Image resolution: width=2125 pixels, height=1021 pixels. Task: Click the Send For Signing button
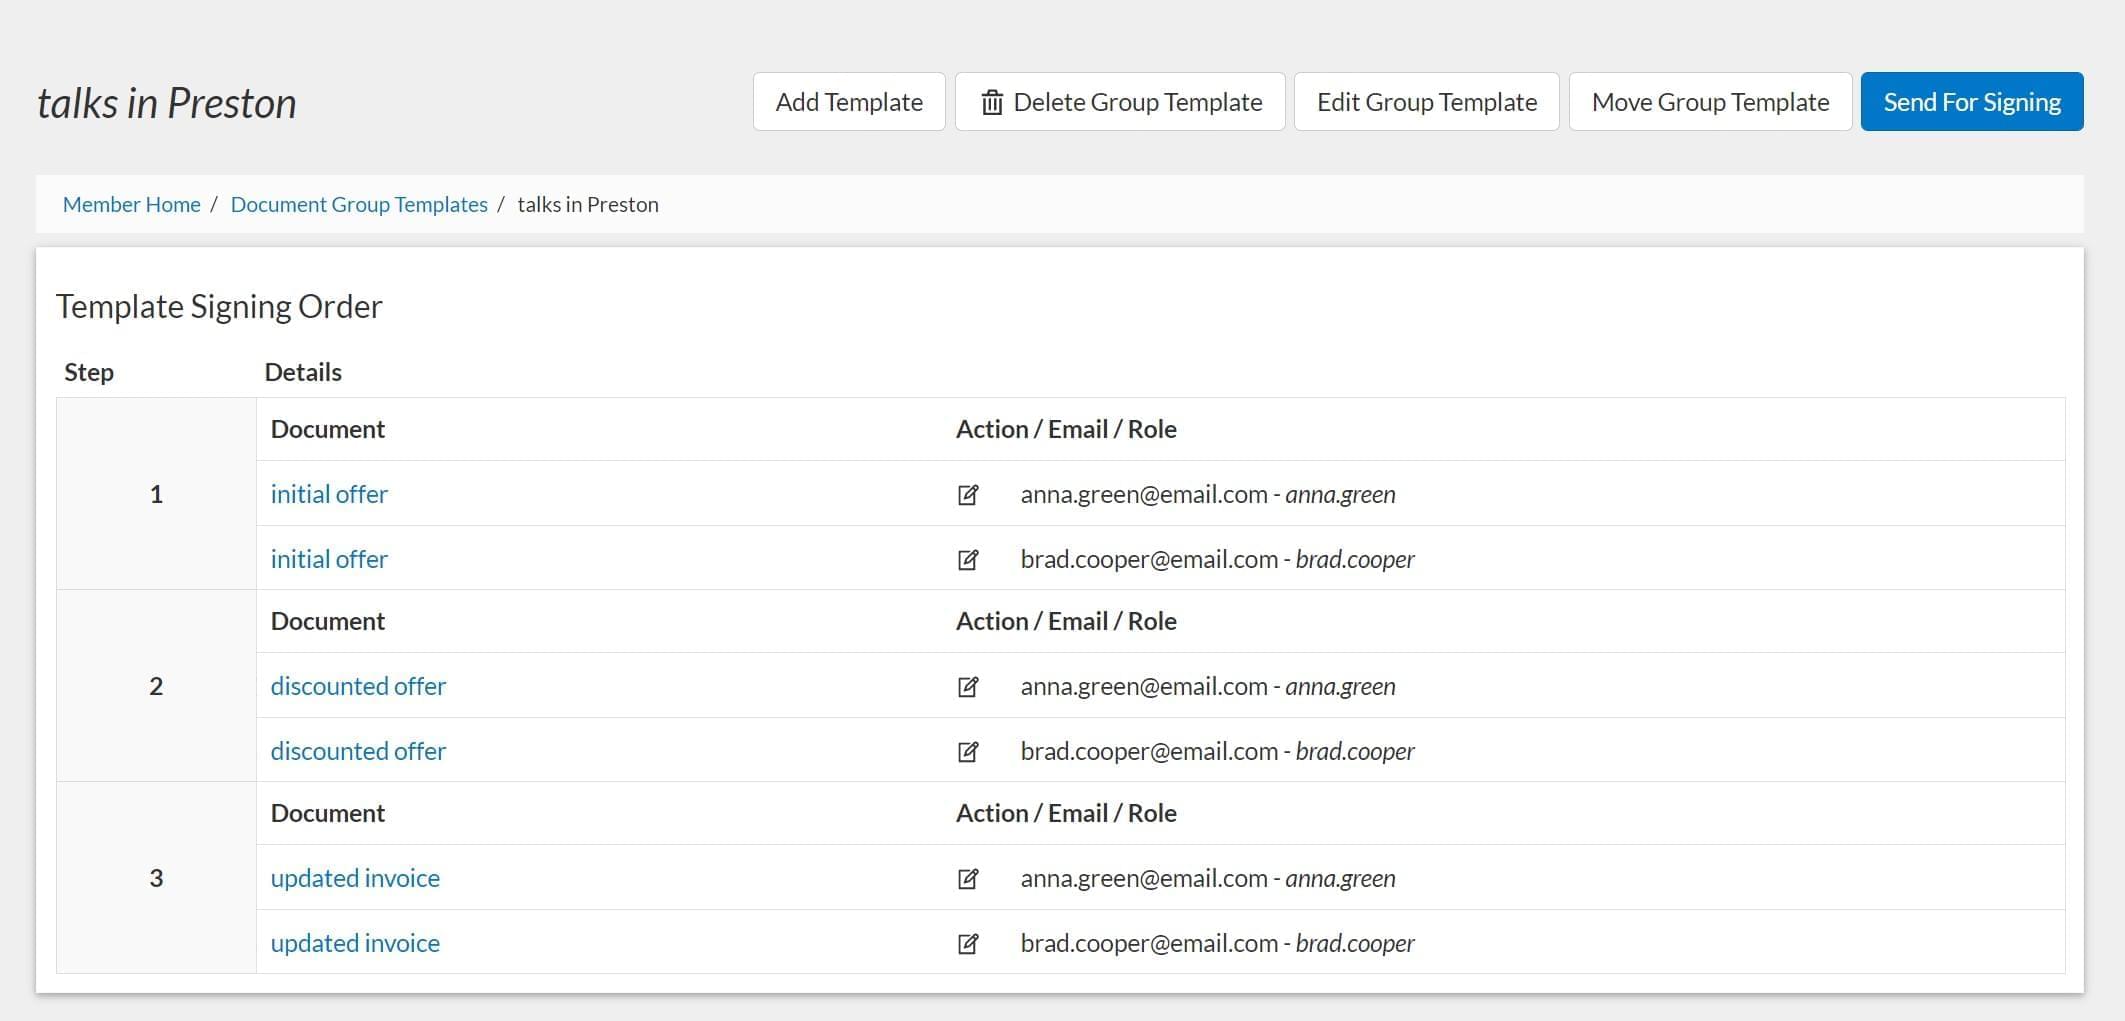[1972, 101]
